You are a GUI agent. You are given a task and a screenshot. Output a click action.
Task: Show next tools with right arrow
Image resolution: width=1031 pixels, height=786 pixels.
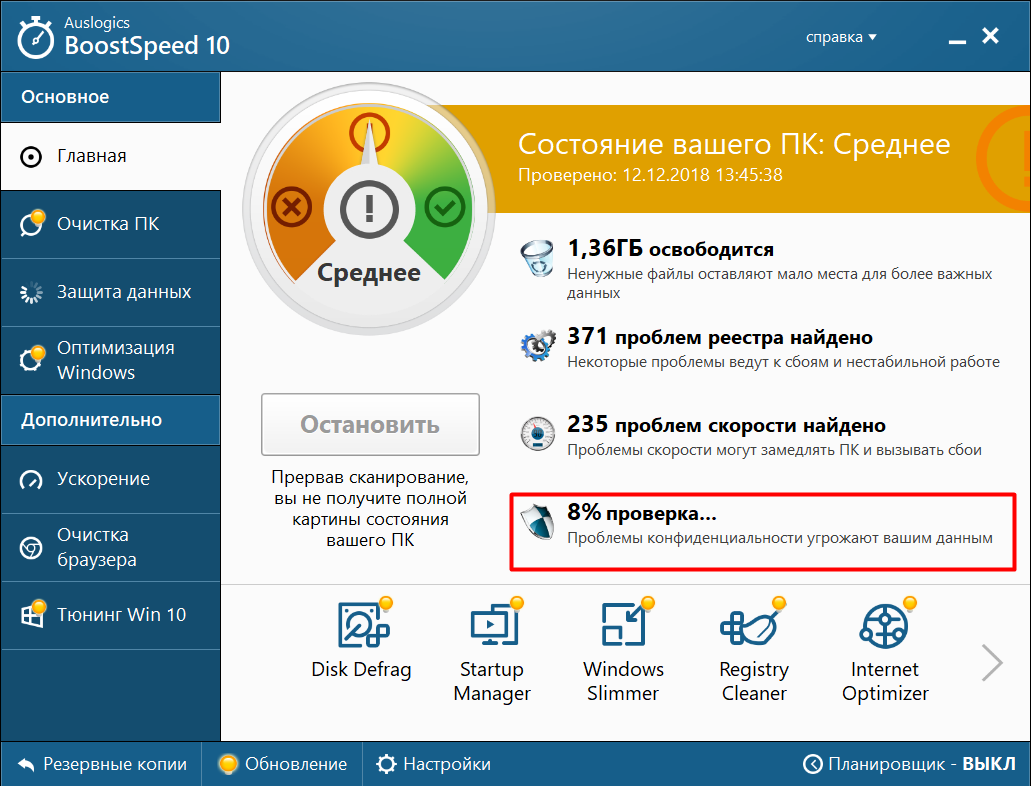992,662
